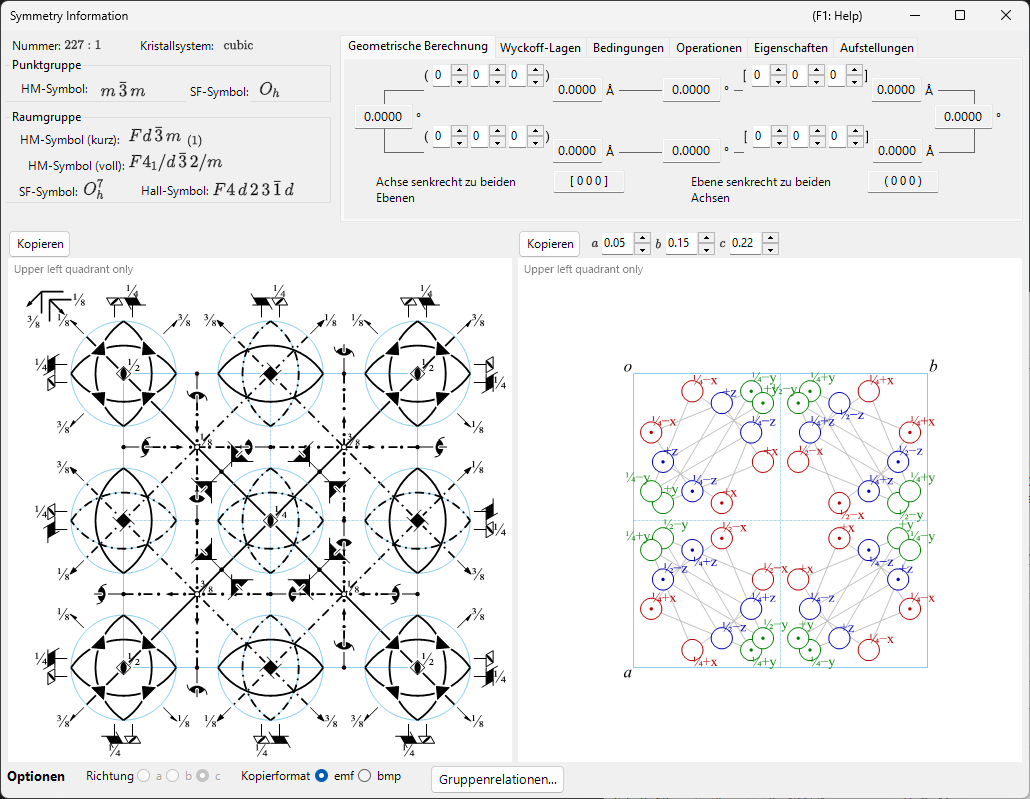Decrease last index of lower direction [uvw]
The width and height of the screenshot is (1030, 799).
[855, 143]
